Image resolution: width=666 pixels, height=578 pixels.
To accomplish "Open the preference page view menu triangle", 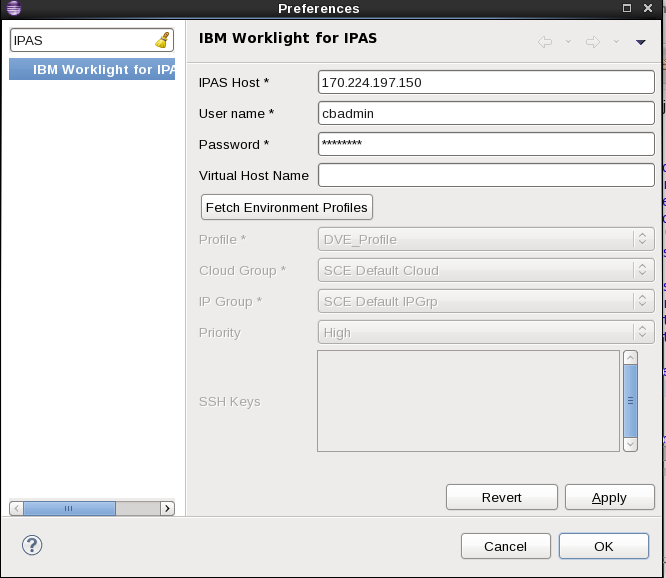I will 641,42.
